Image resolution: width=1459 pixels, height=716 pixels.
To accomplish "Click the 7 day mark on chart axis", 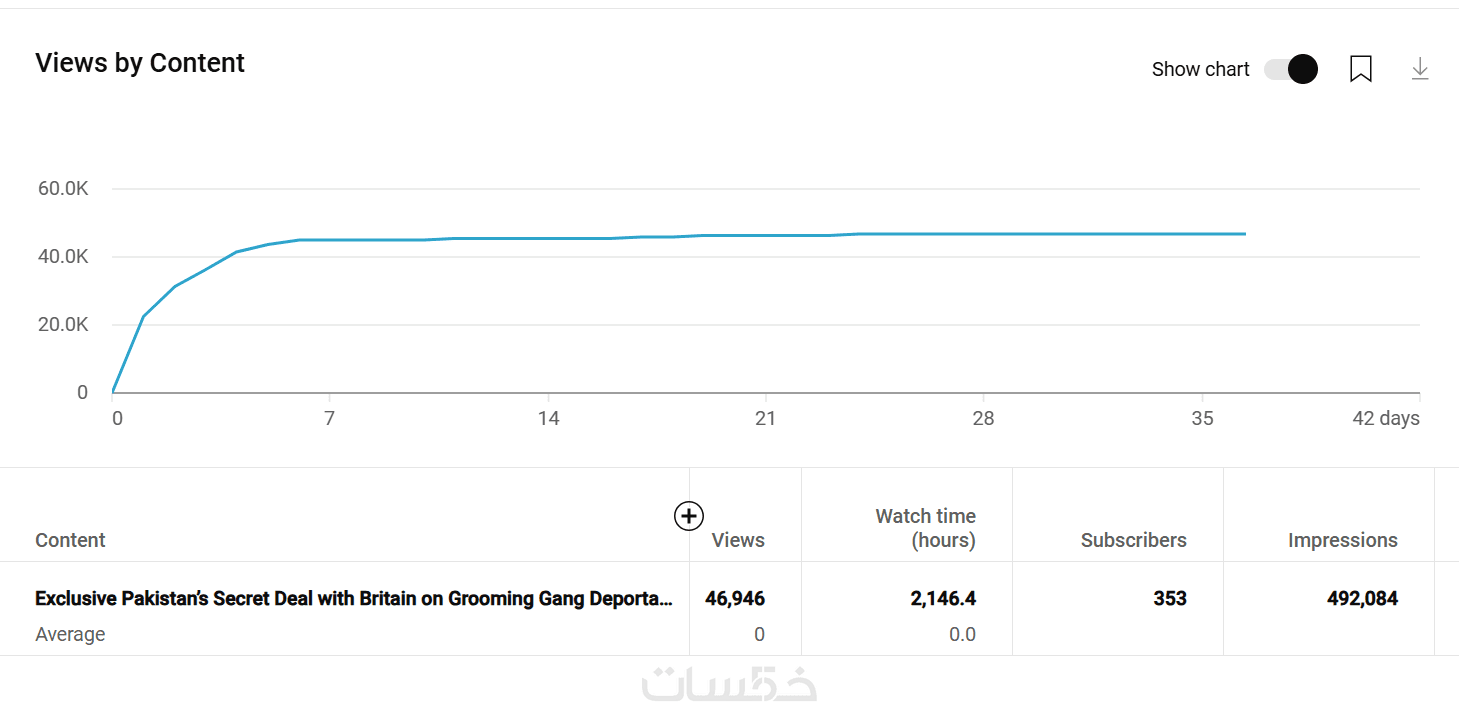I will click(x=329, y=418).
